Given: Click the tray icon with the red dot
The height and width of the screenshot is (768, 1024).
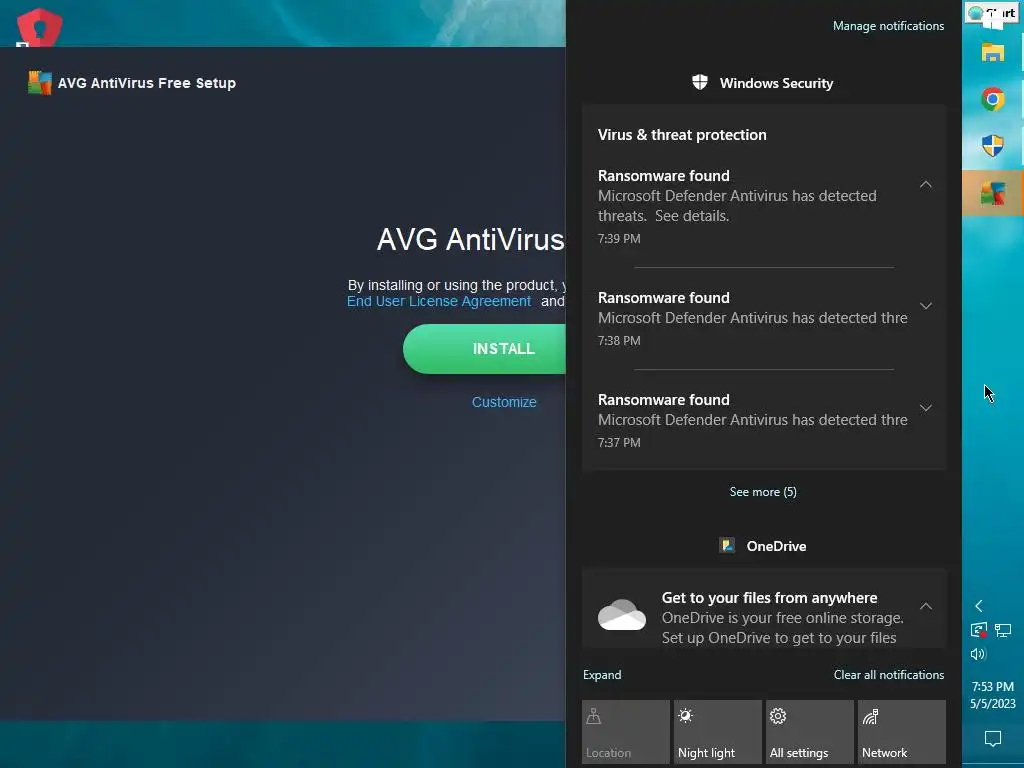Looking at the screenshot, I should click(x=978, y=630).
